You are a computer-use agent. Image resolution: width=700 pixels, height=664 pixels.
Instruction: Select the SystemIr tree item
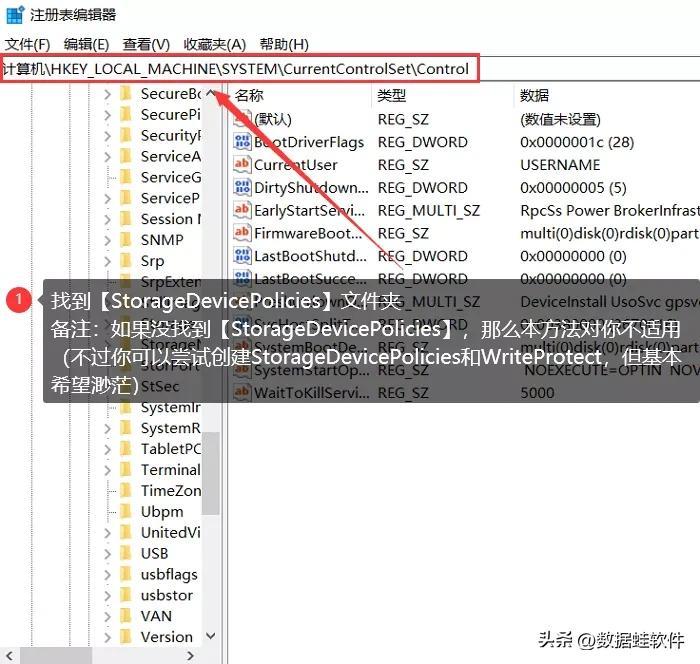click(x=171, y=407)
